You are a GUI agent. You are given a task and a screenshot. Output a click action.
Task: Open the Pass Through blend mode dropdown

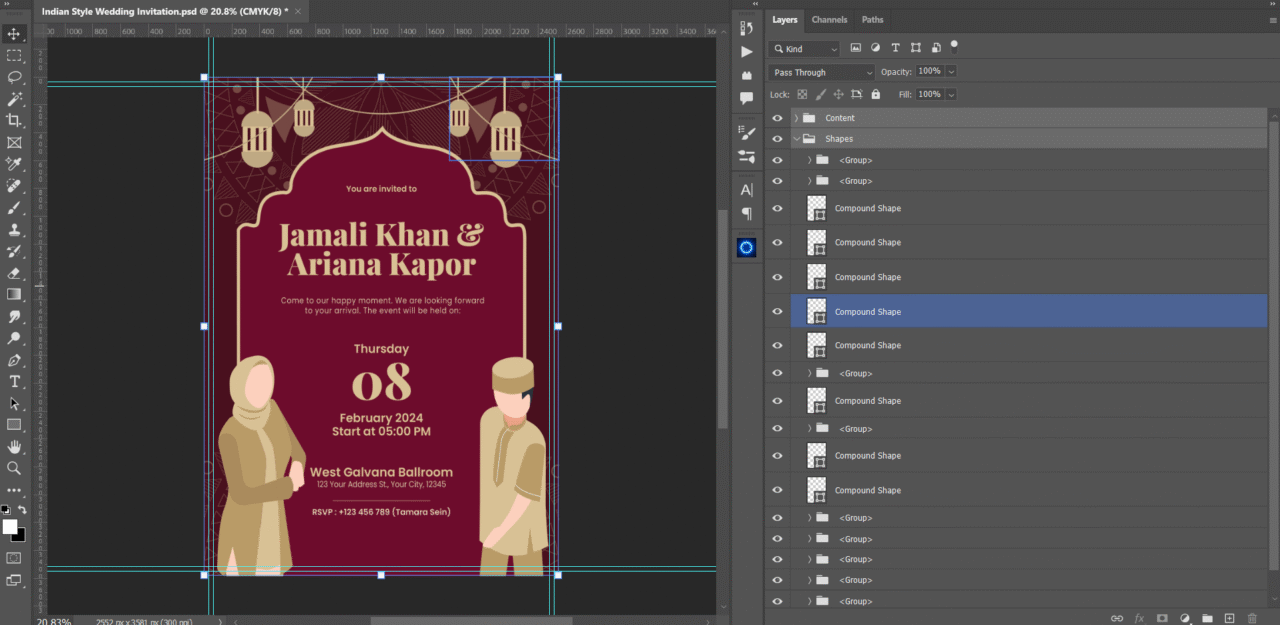coord(821,72)
